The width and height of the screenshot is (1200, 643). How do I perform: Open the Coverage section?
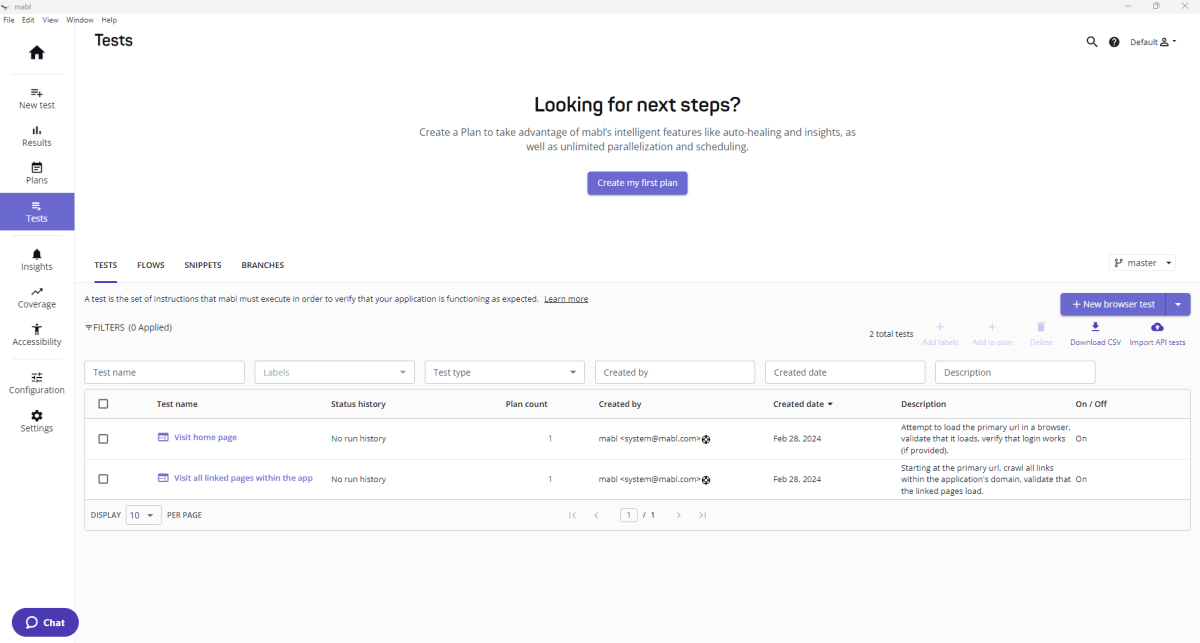coord(36,297)
